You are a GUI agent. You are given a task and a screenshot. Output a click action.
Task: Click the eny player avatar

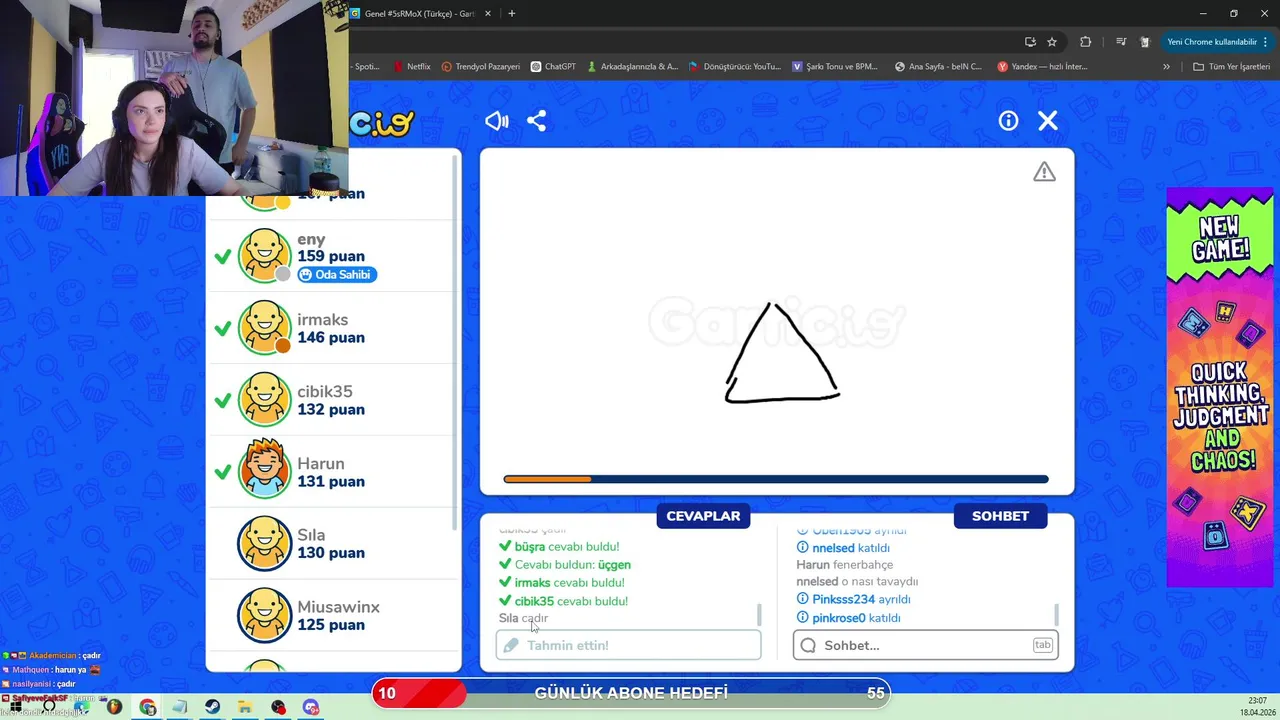(265, 255)
